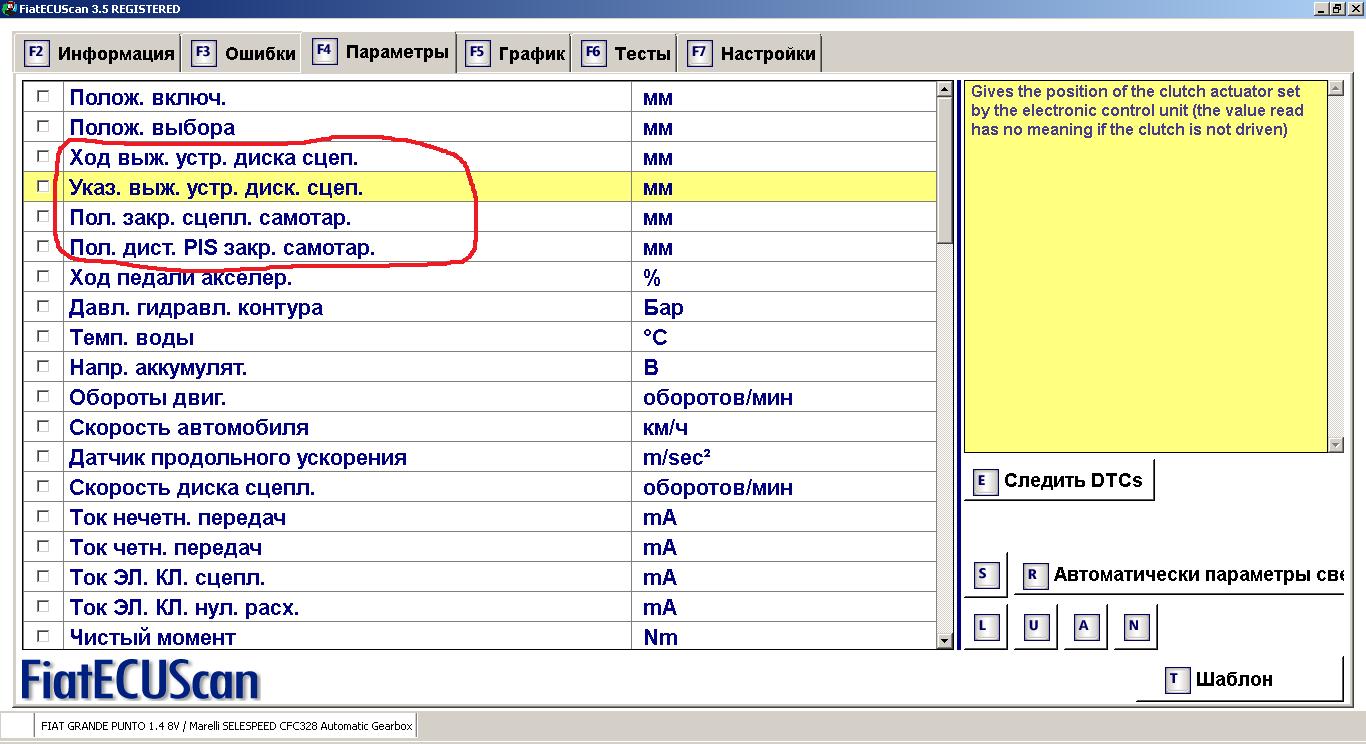
Task: Open the Информация tab
Action: [98, 54]
